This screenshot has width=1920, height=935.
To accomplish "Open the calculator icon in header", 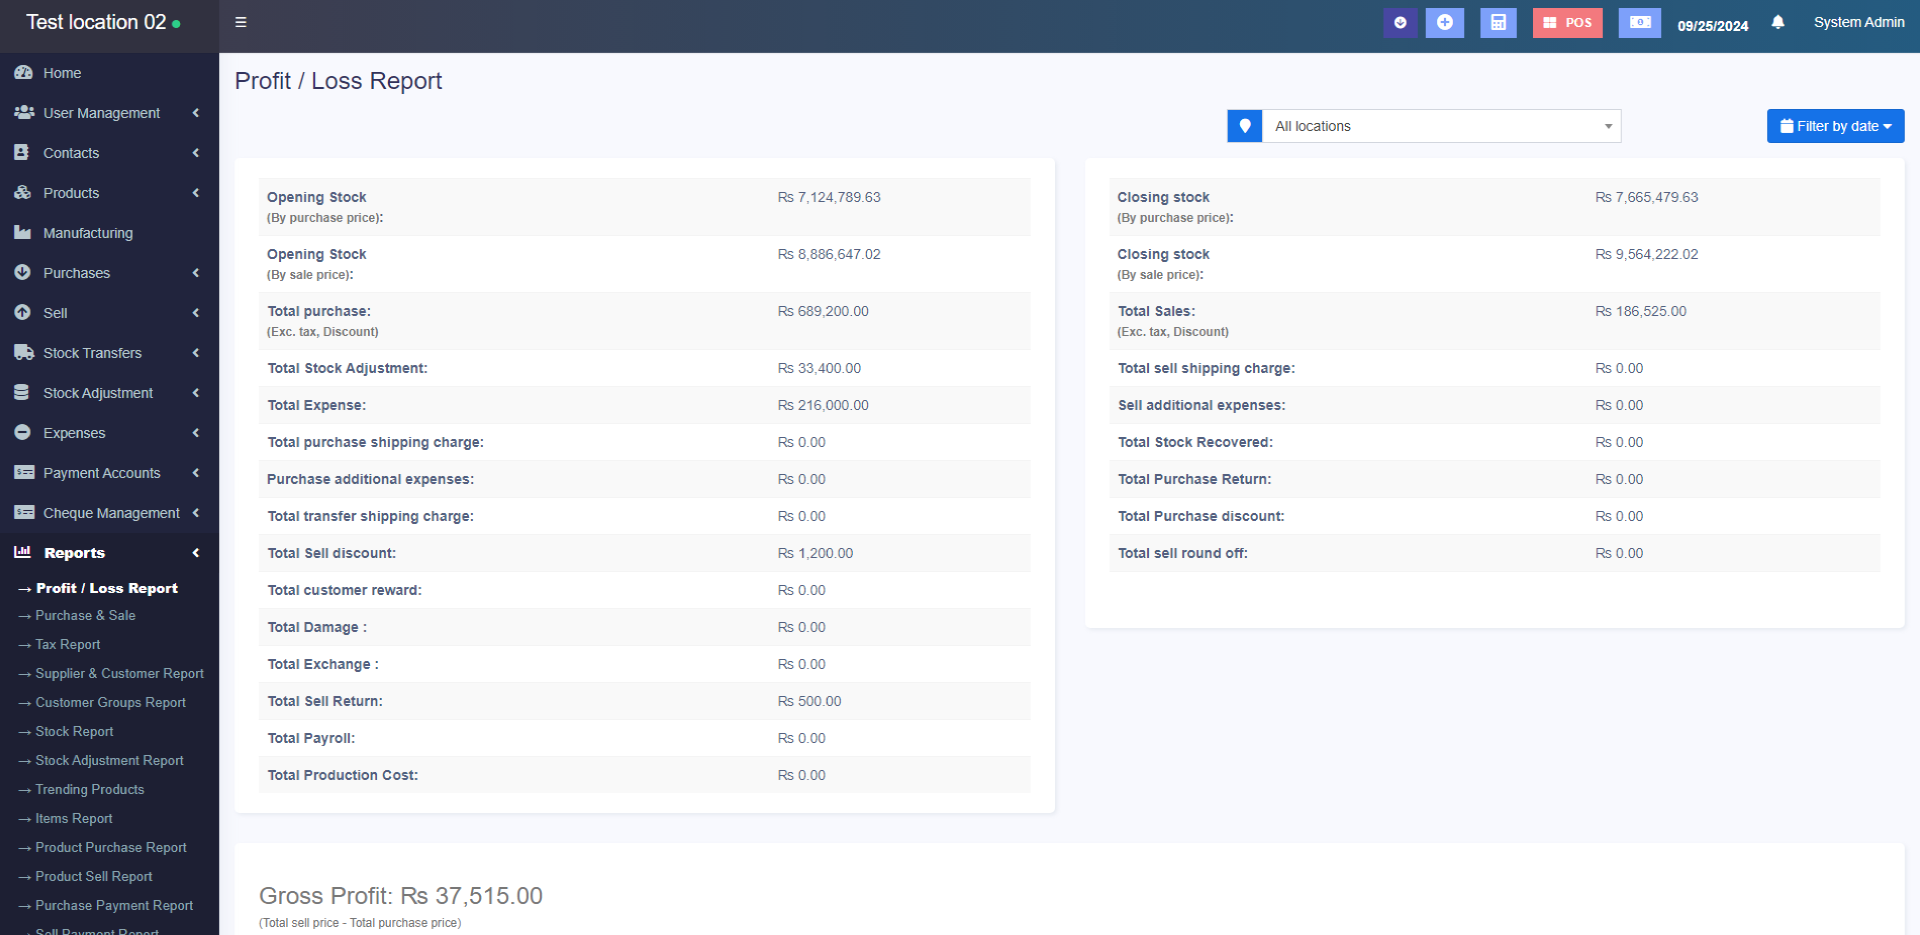I will [1498, 22].
